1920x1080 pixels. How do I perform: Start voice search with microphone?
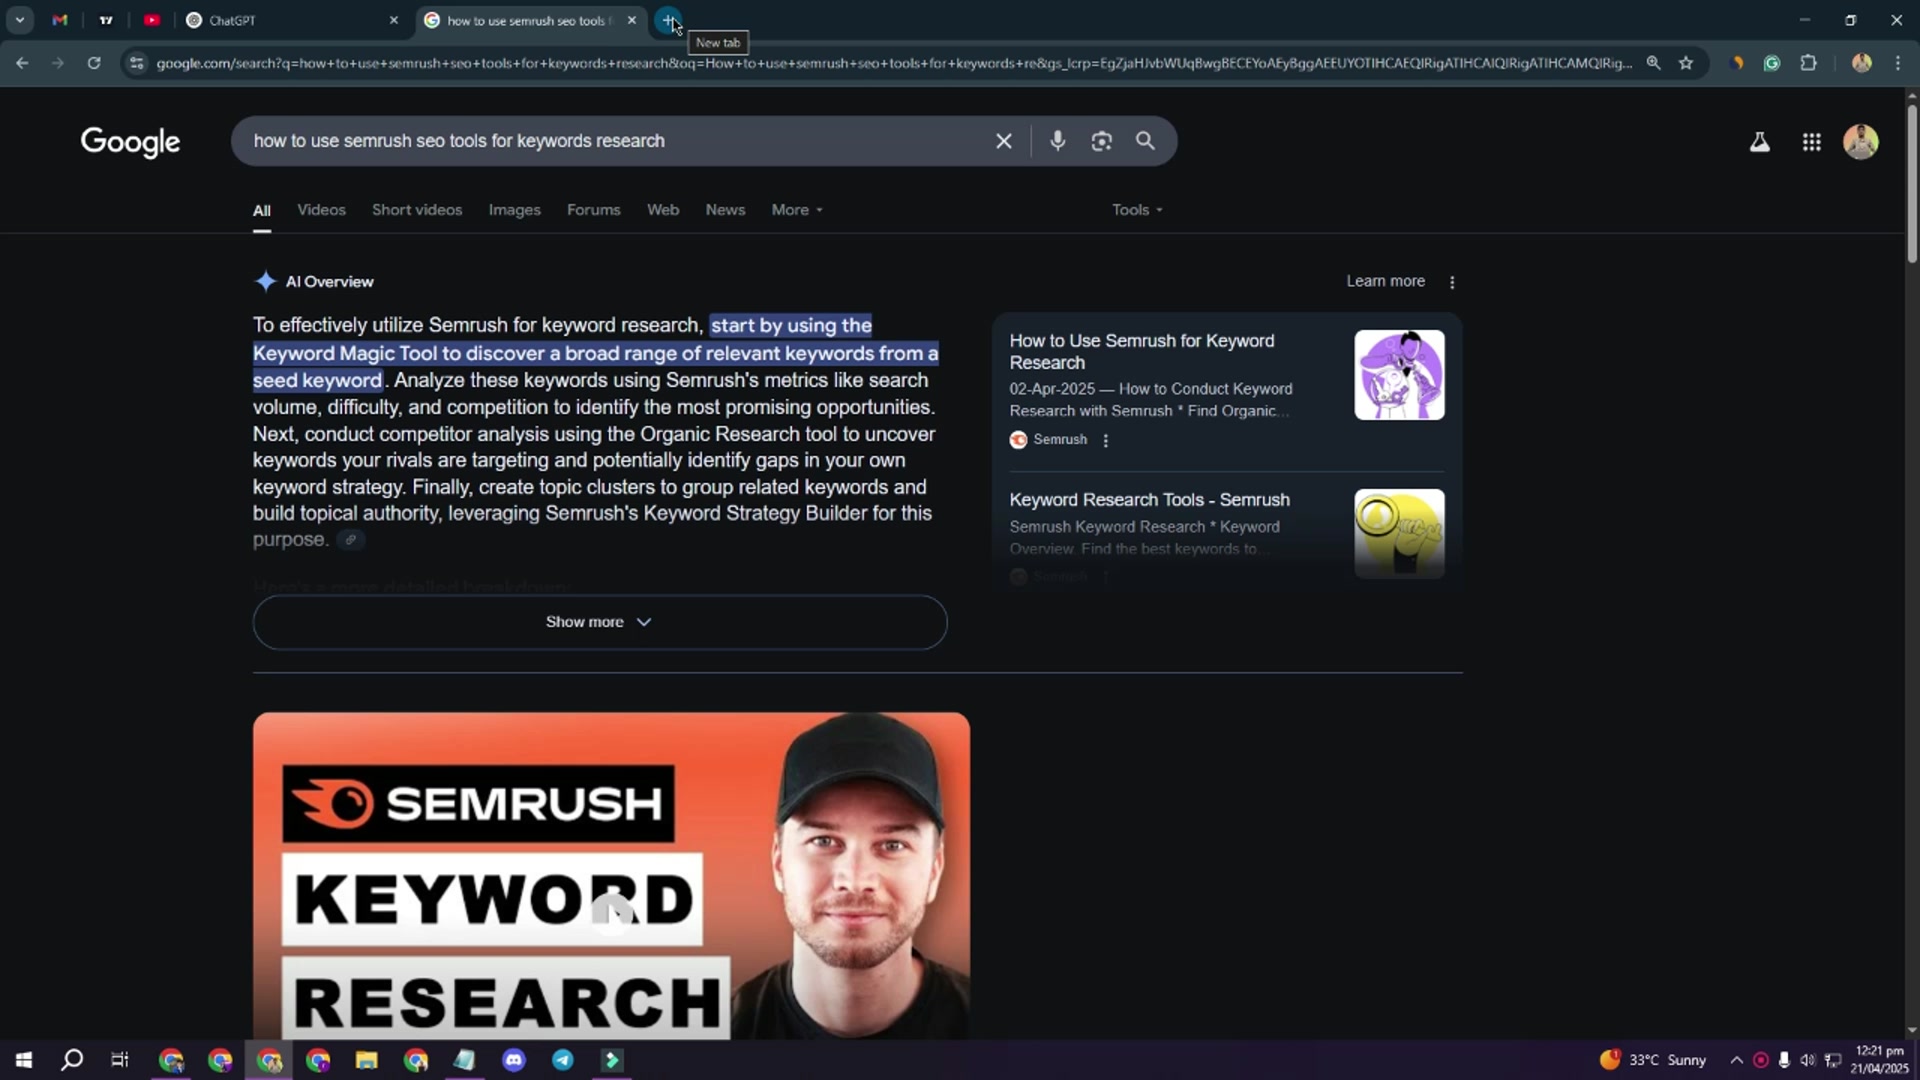[1057, 141]
